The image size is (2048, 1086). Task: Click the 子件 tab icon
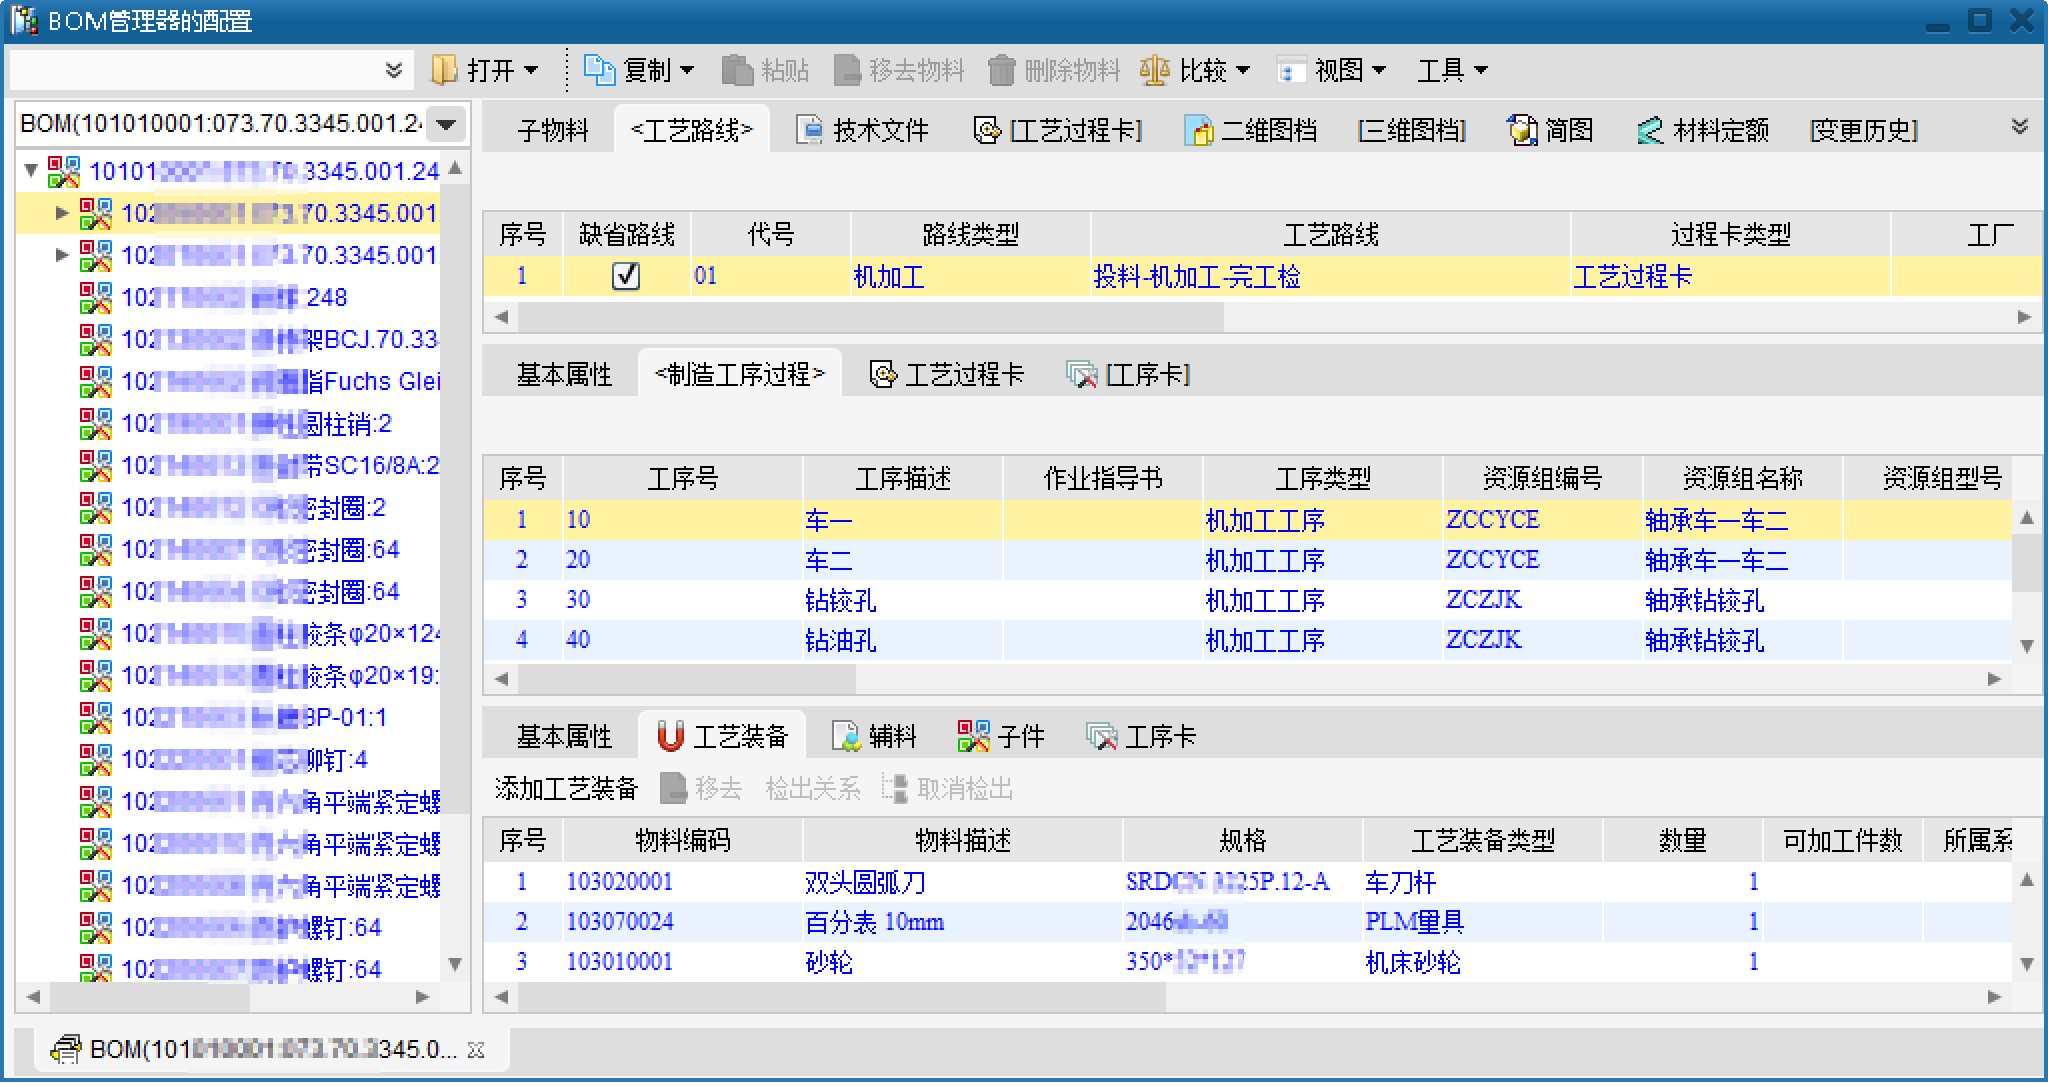pyautogui.click(x=973, y=737)
